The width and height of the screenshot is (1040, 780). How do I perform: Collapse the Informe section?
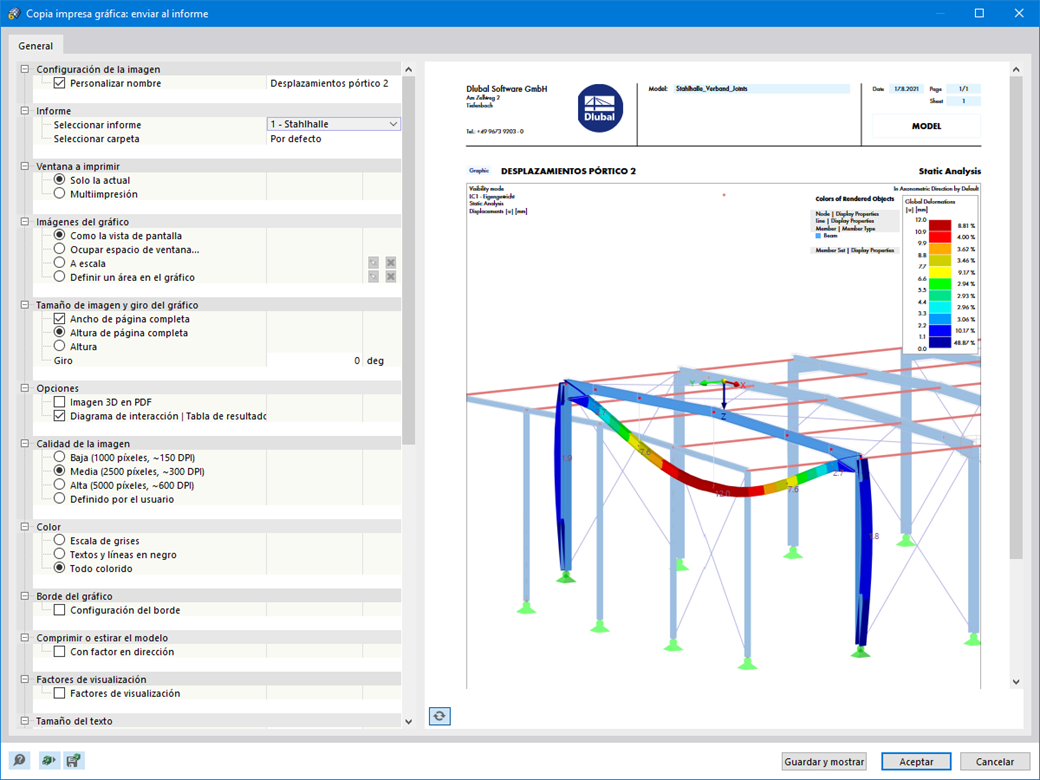[25, 111]
